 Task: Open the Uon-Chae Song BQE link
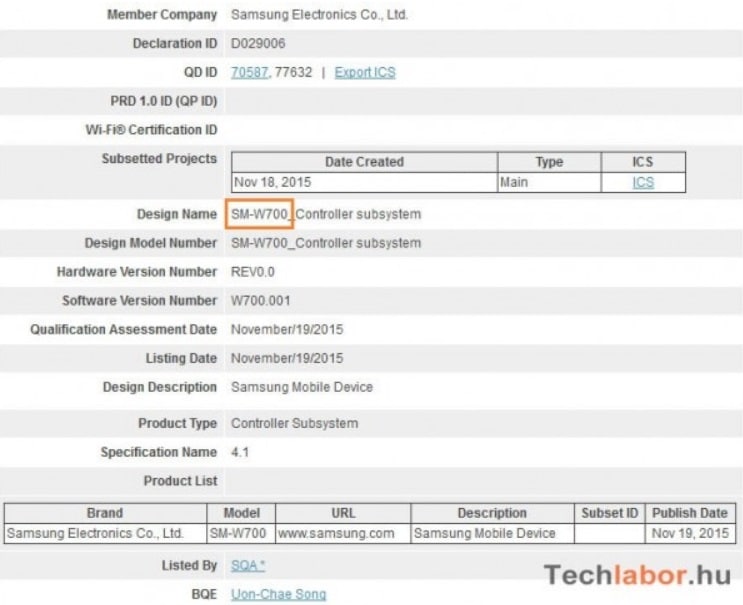coord(277,594)
